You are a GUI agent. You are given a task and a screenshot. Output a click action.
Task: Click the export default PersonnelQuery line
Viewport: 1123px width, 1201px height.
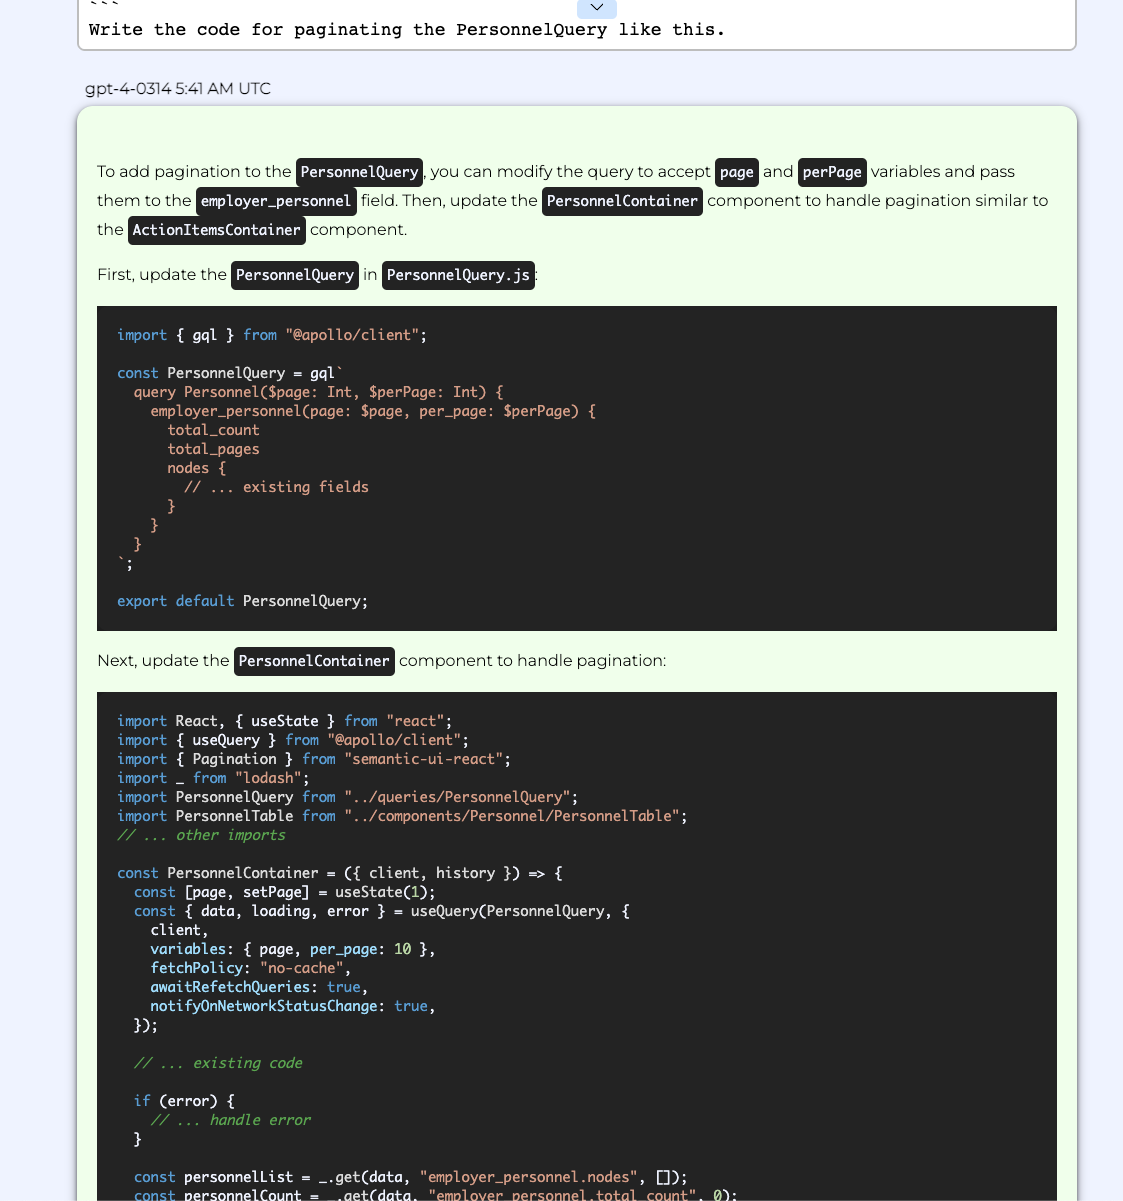pos(243,601)
